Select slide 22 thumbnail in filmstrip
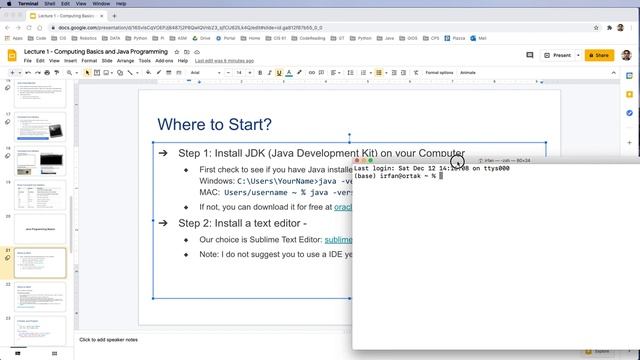Screen dimensions: 640x360 coord(40,297)
